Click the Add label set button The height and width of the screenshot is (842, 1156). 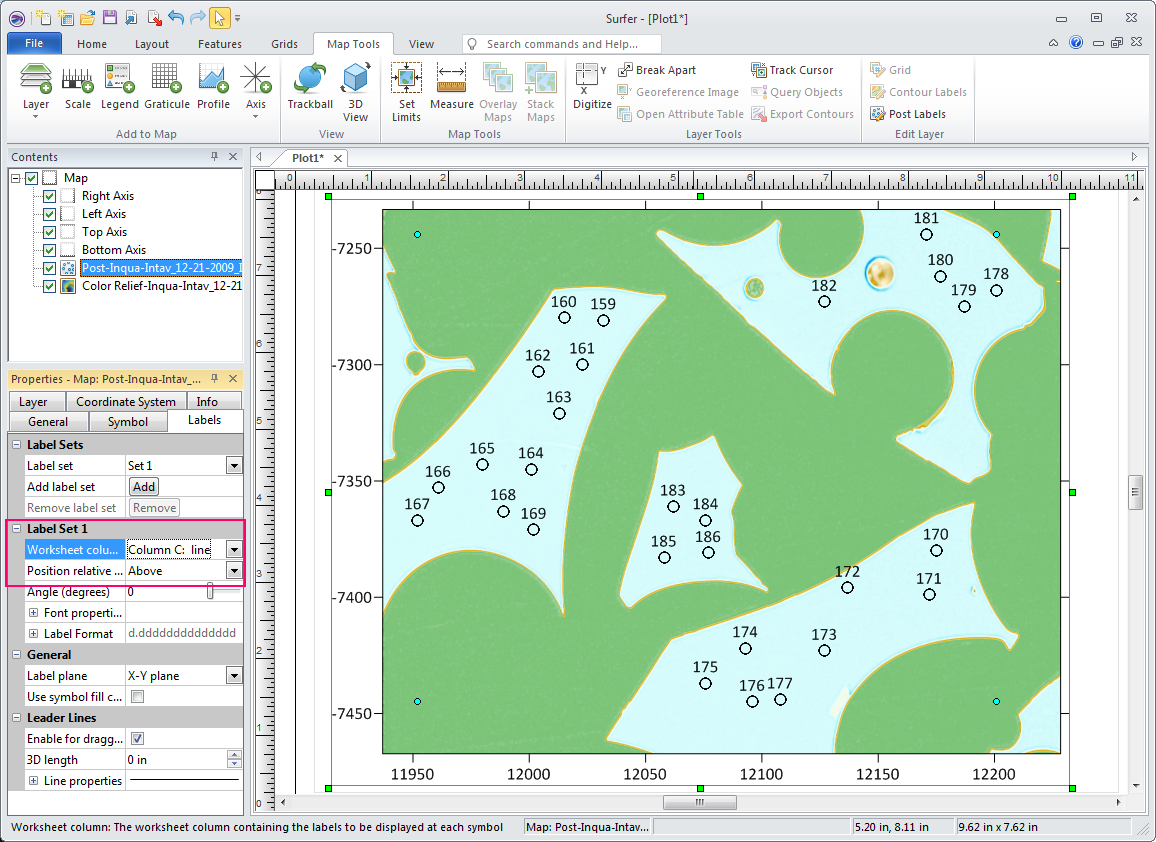(144, 487)
